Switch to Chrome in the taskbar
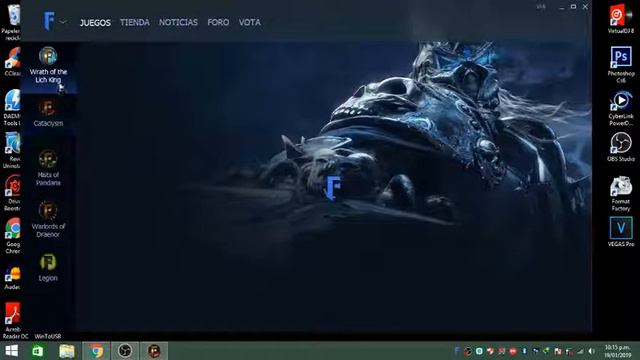 [96, 351]
